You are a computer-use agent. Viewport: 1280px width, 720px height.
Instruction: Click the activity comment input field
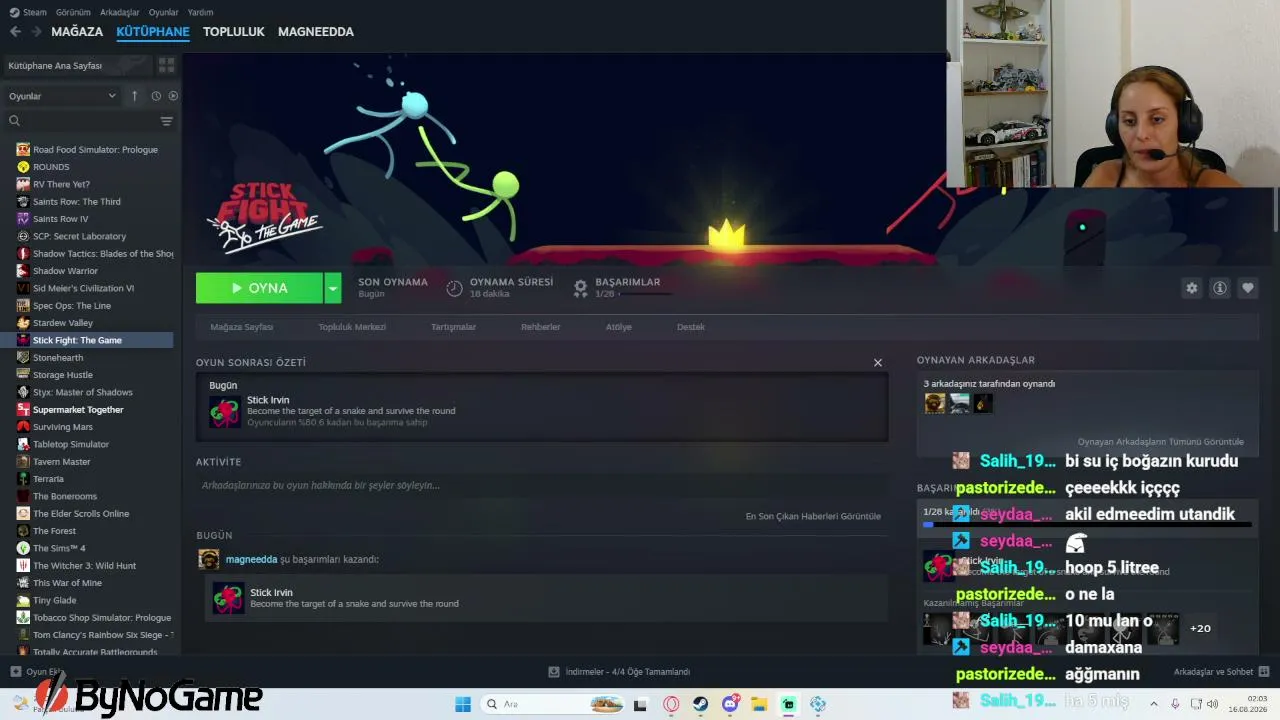(541, 486)
